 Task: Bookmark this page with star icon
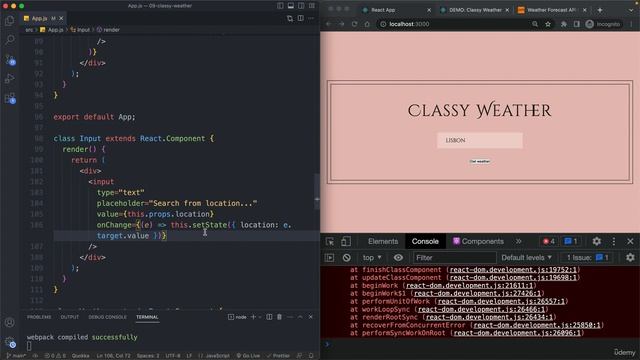(548, 24)
